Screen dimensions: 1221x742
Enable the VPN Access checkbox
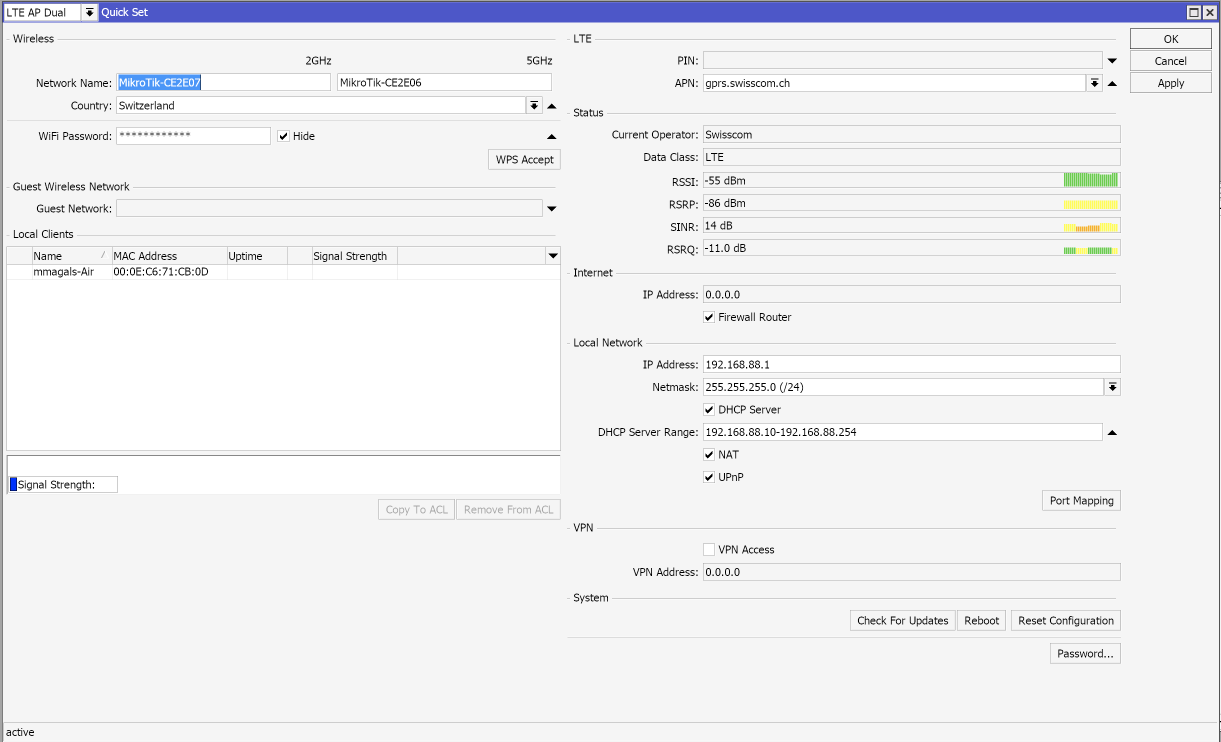tap(709, 550)
